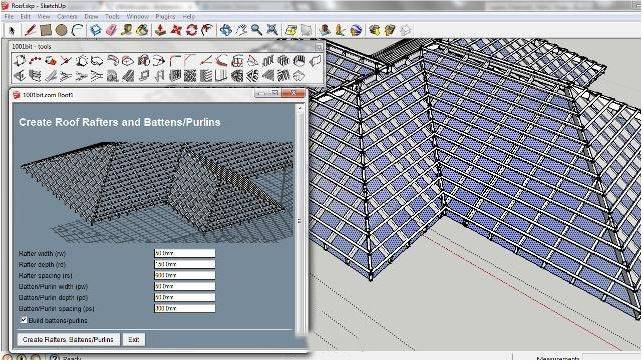Open the Window menu

137,17
